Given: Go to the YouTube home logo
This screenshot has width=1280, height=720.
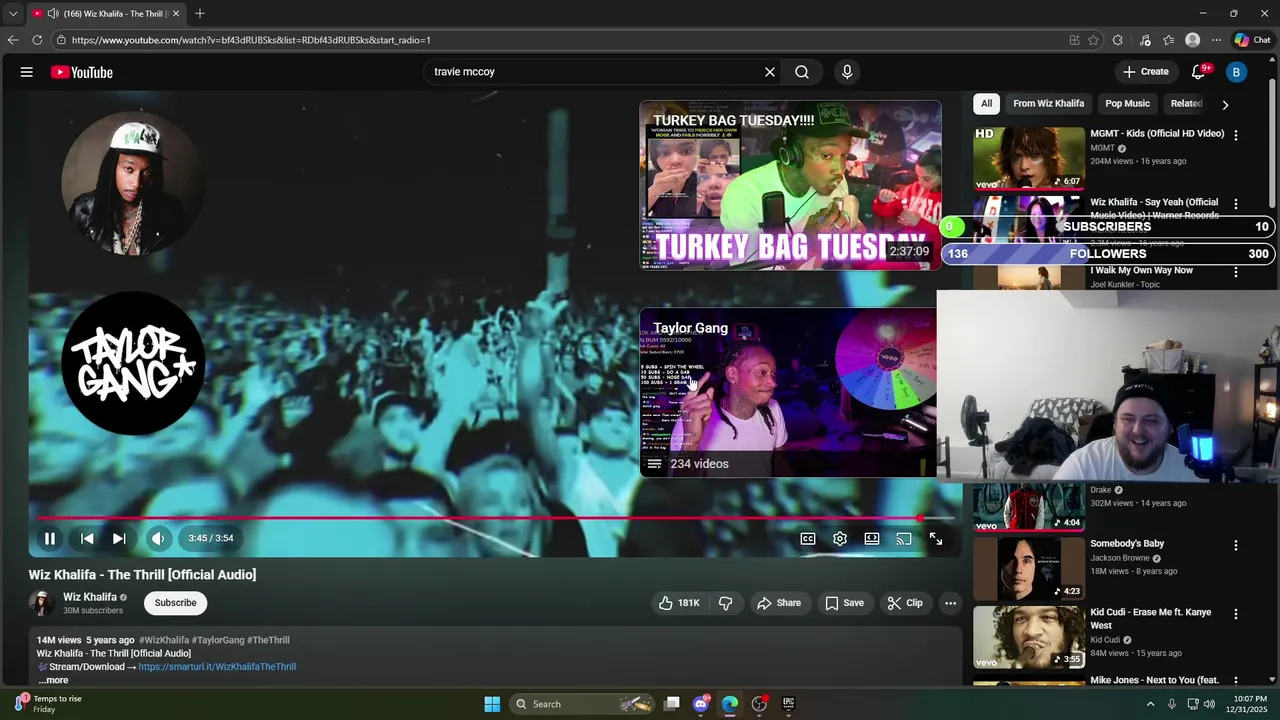Looking at the screenshot, I should click(x=82, y=72).
